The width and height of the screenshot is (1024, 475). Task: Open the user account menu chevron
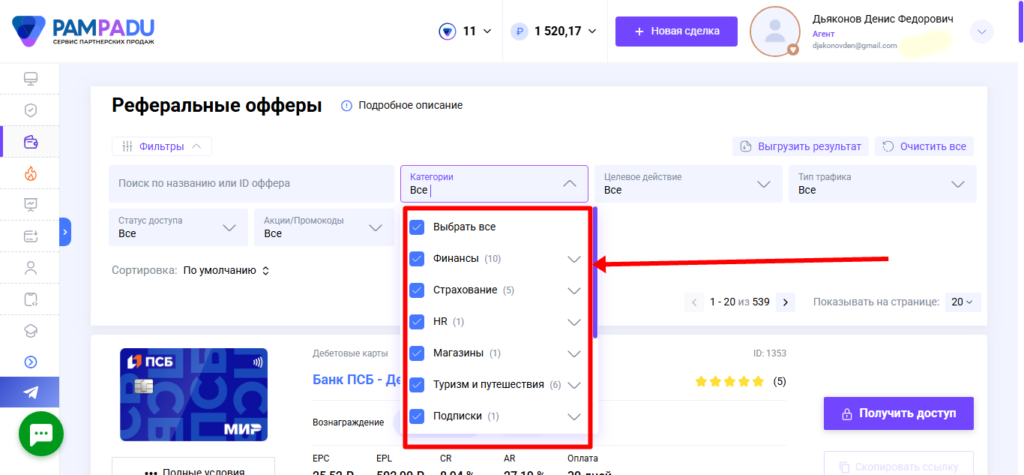(x=982, y=31)
